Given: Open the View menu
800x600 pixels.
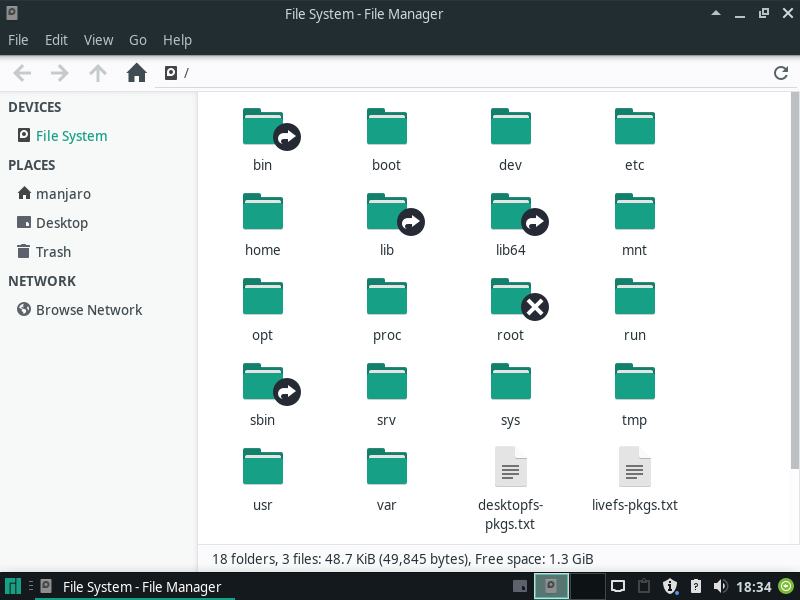Looking at the screenshot, I should (x=98, y=40).
